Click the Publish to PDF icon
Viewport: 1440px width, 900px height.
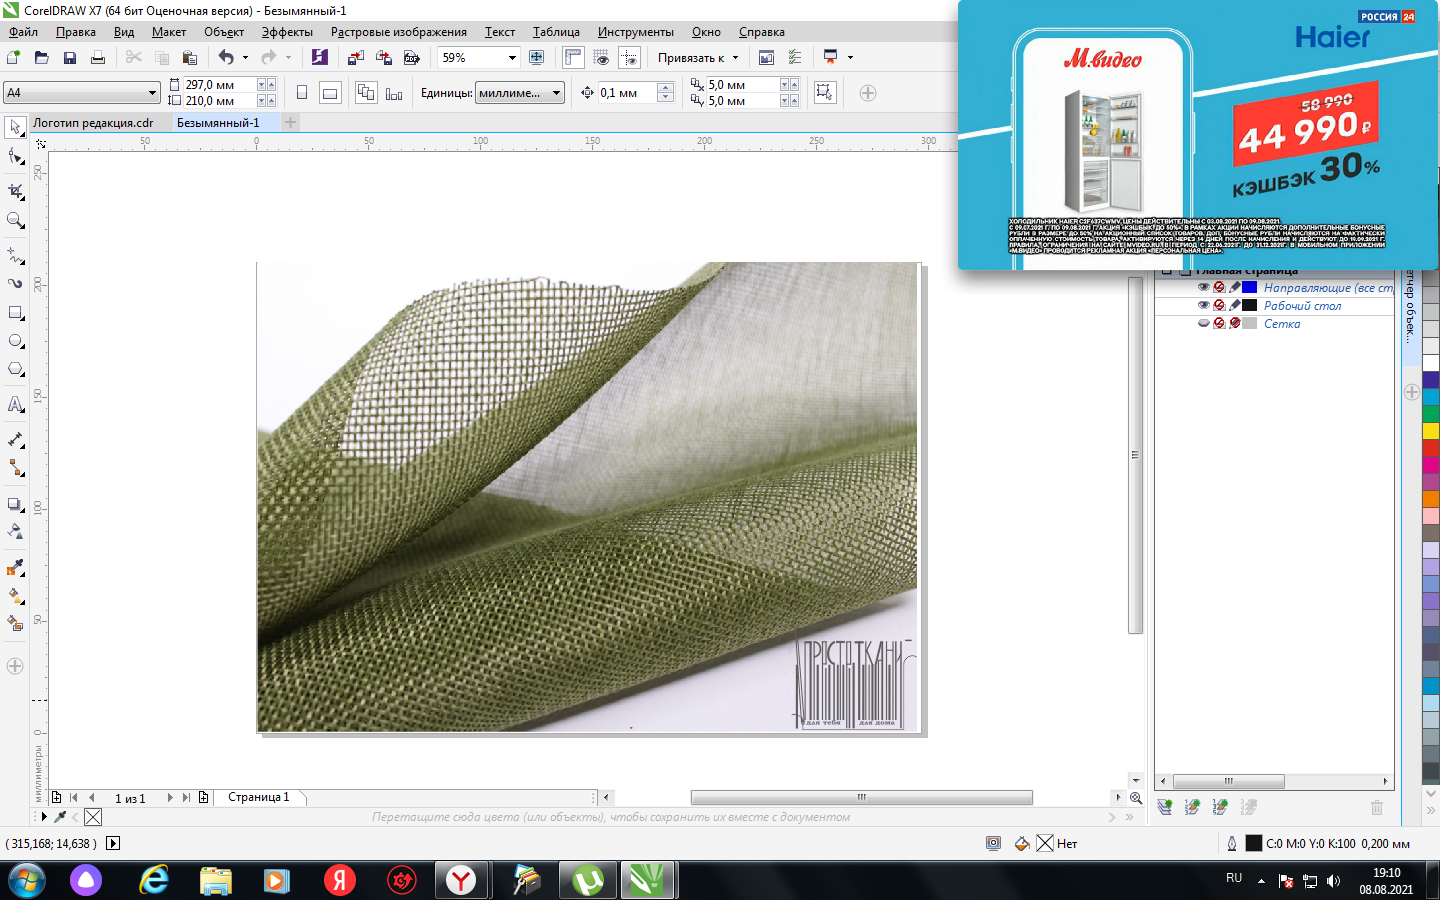point(411,58)
